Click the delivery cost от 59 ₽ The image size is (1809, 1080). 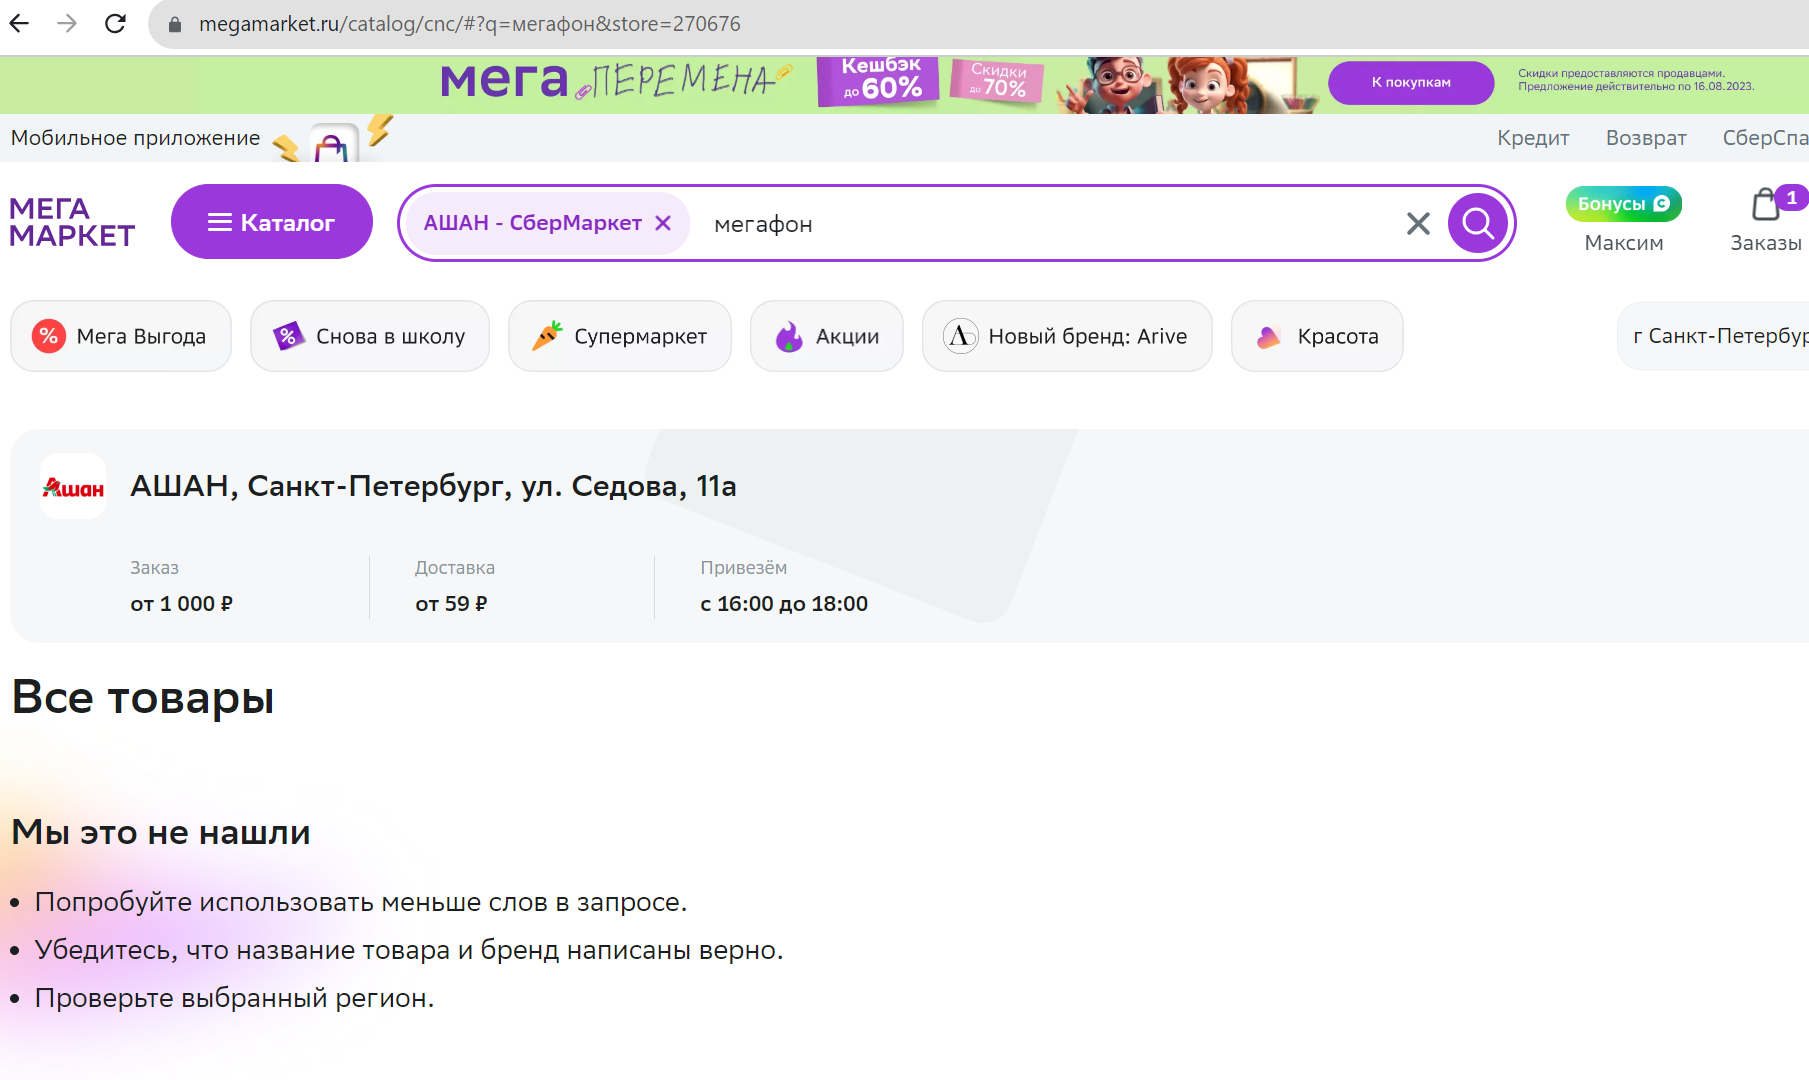(x=451, y=604)
